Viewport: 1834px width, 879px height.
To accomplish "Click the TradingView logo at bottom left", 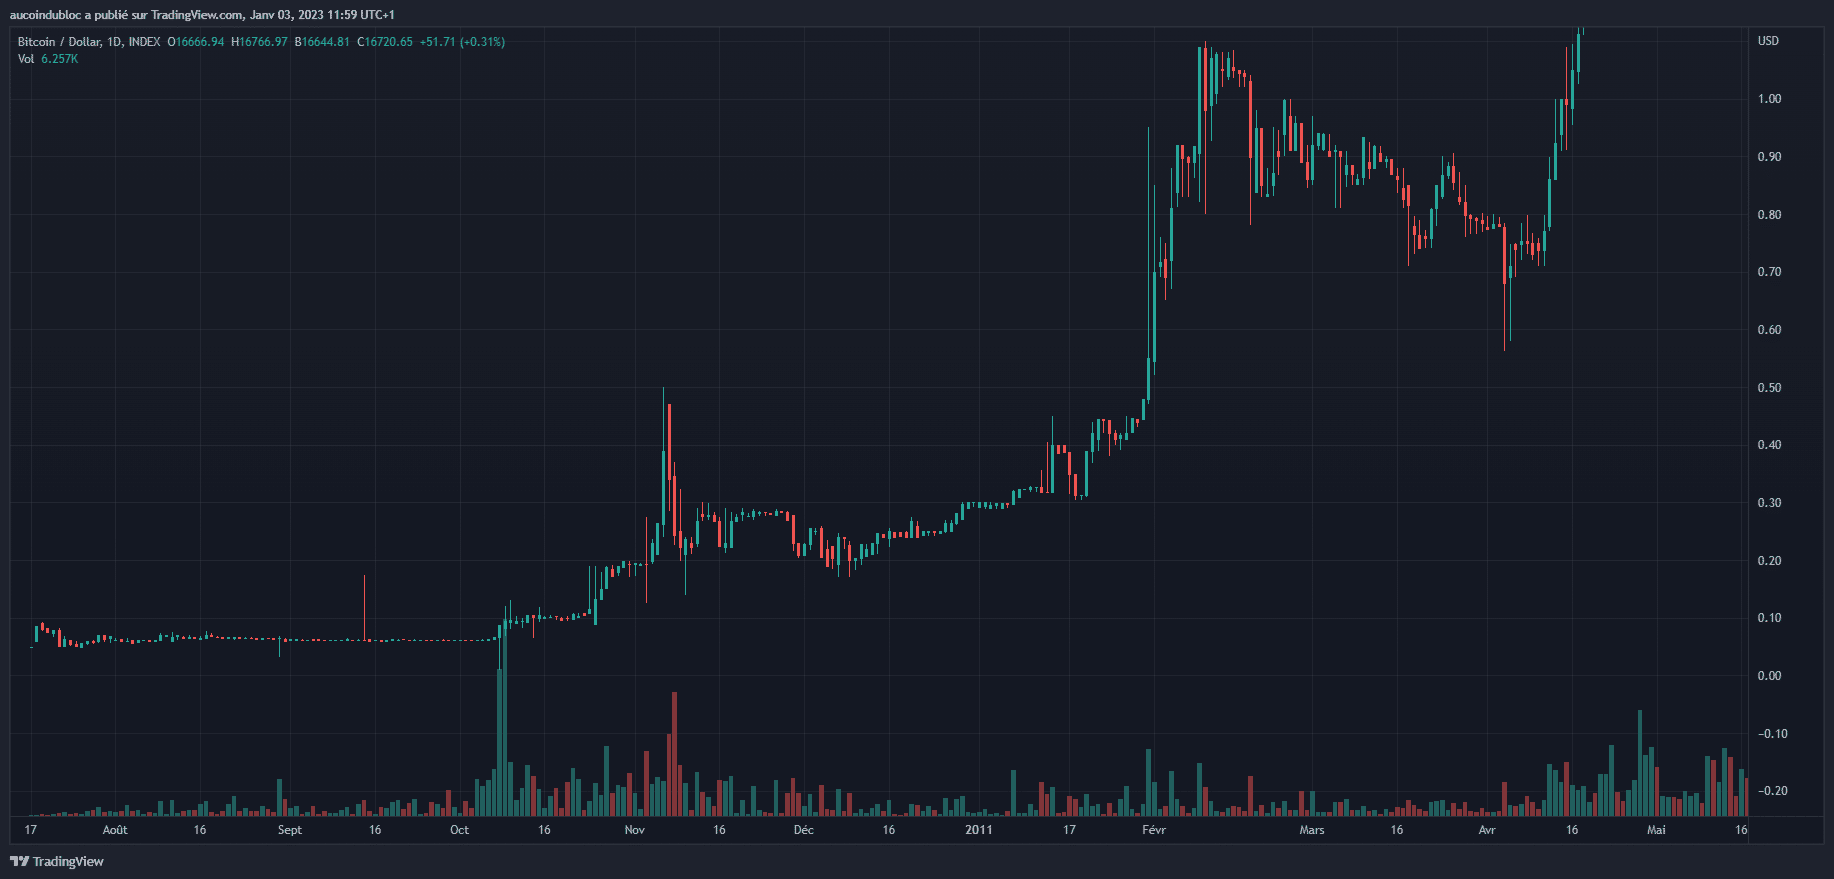I will (x=57, y=861).
